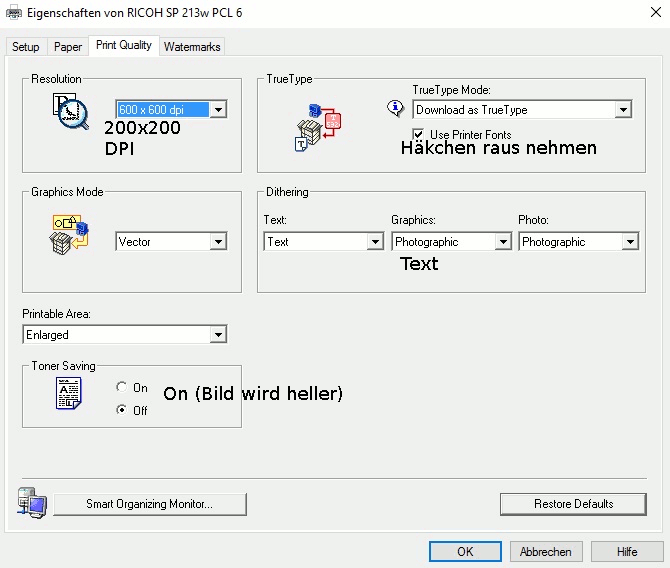Click the Graphics Mode vector icon
This screenshot has height=568, width=670.
(x=69, y=235)
